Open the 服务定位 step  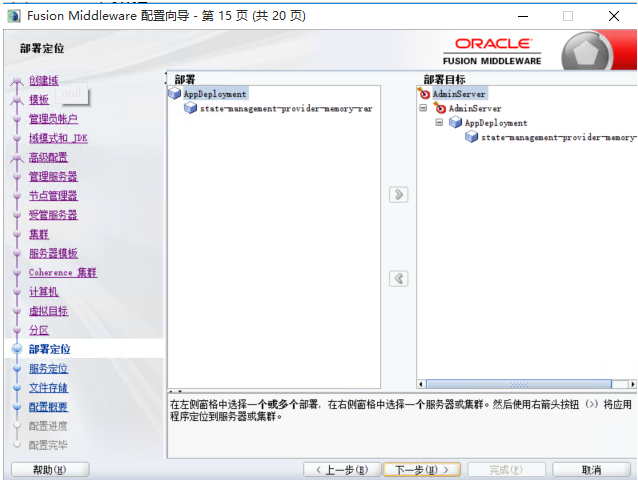click(x=48, y=369)
